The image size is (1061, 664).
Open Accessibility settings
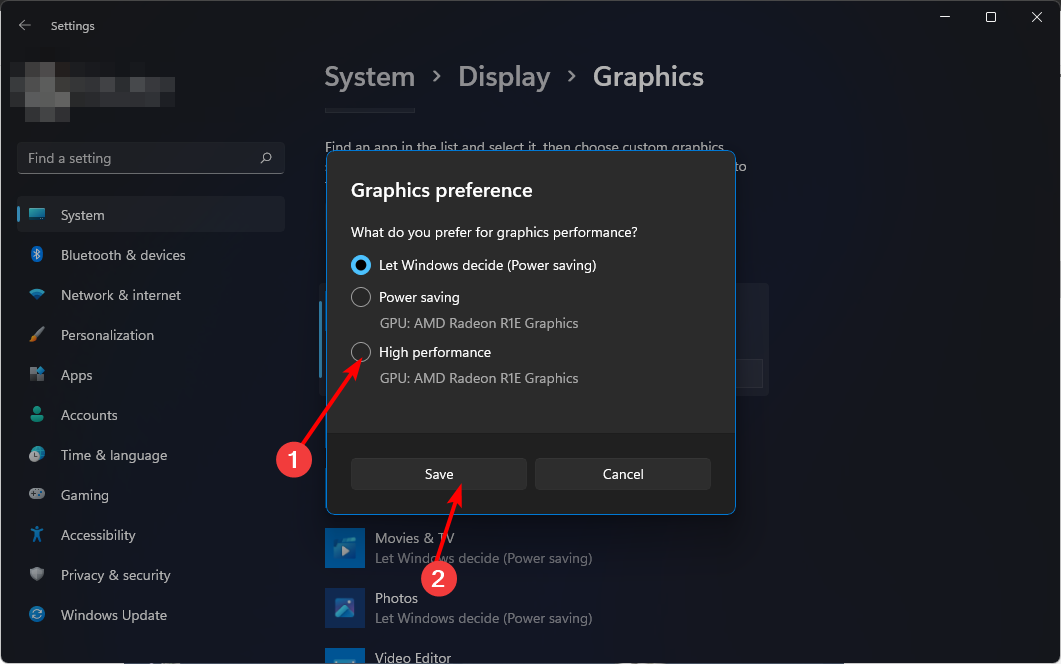[150, 534]
